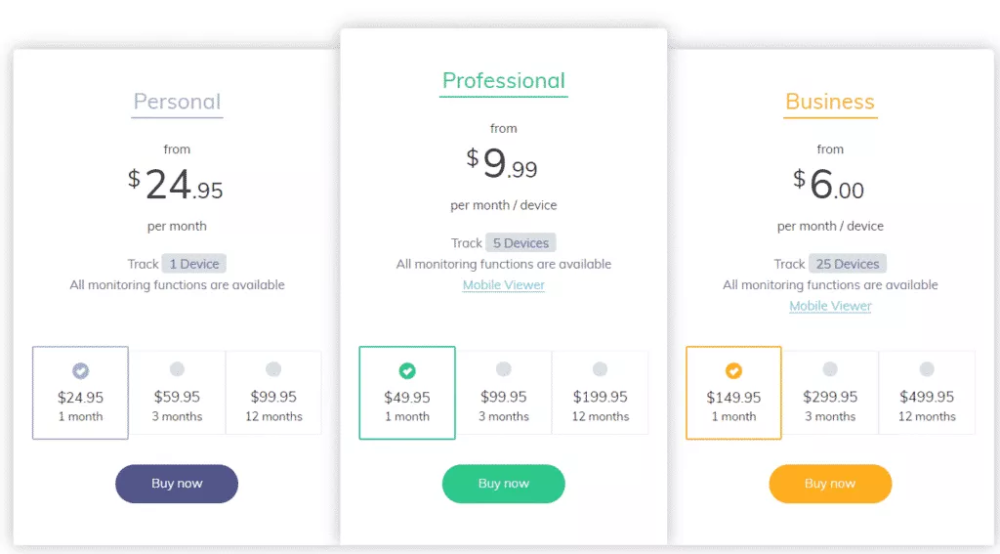Click the 25 Devices badge

click(847, 264)
